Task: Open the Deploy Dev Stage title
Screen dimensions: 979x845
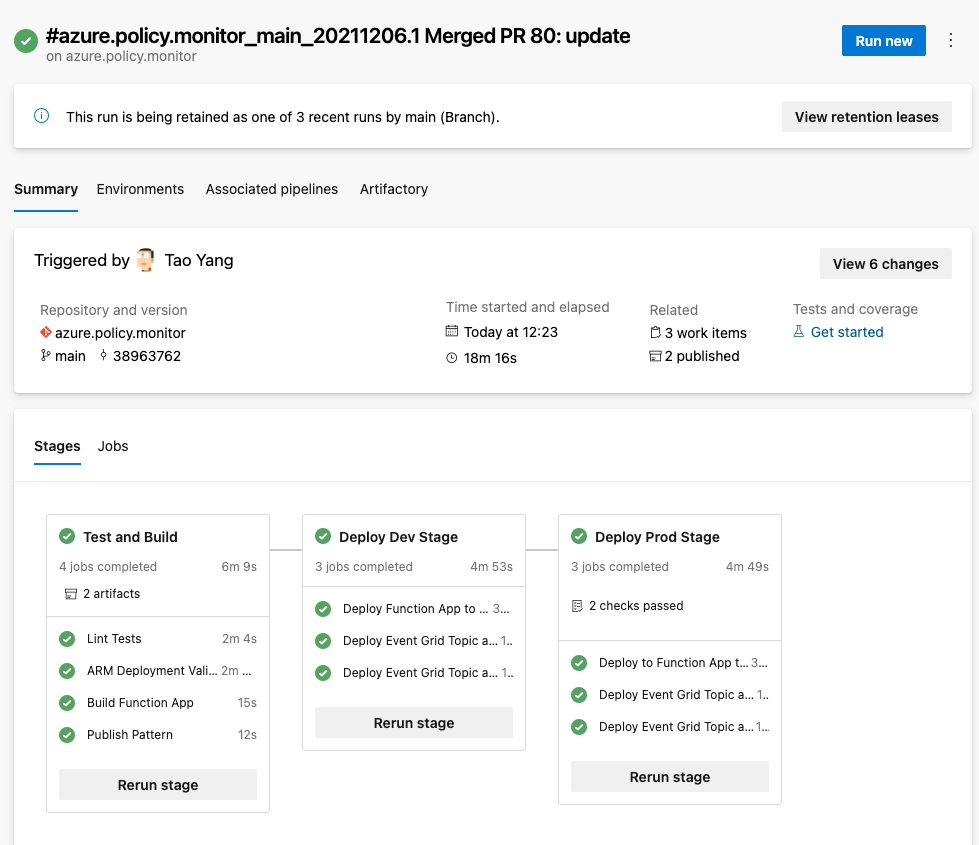Action: [398, 537]
